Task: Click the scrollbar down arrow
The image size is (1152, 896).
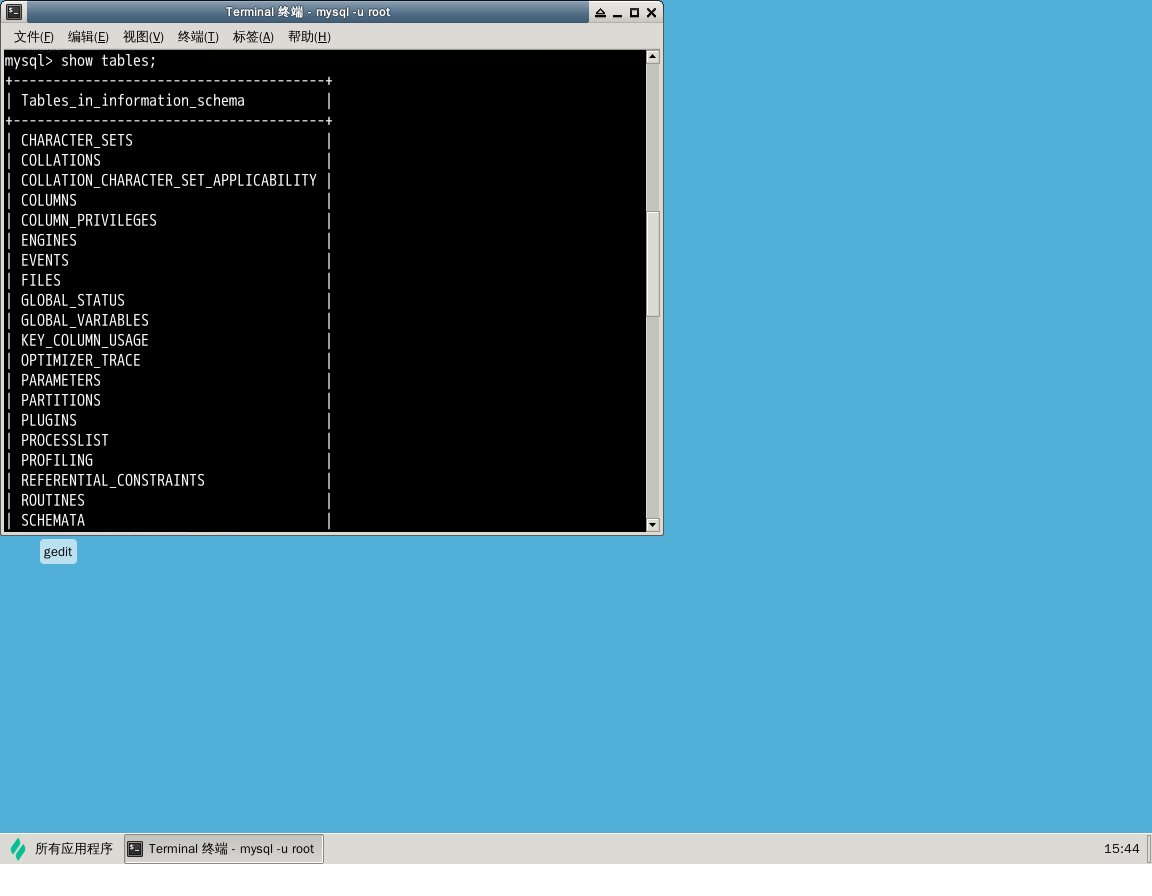Action: pyautogui.click(x=653, y=524)
